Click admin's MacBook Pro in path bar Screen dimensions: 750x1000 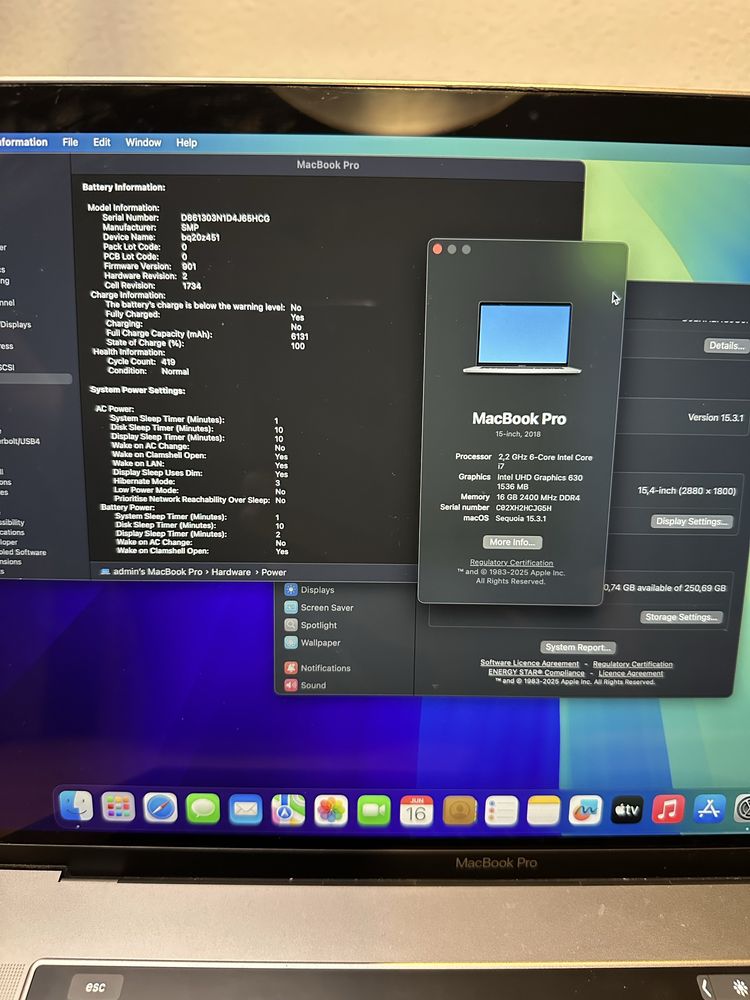click(x=158, y=571)
